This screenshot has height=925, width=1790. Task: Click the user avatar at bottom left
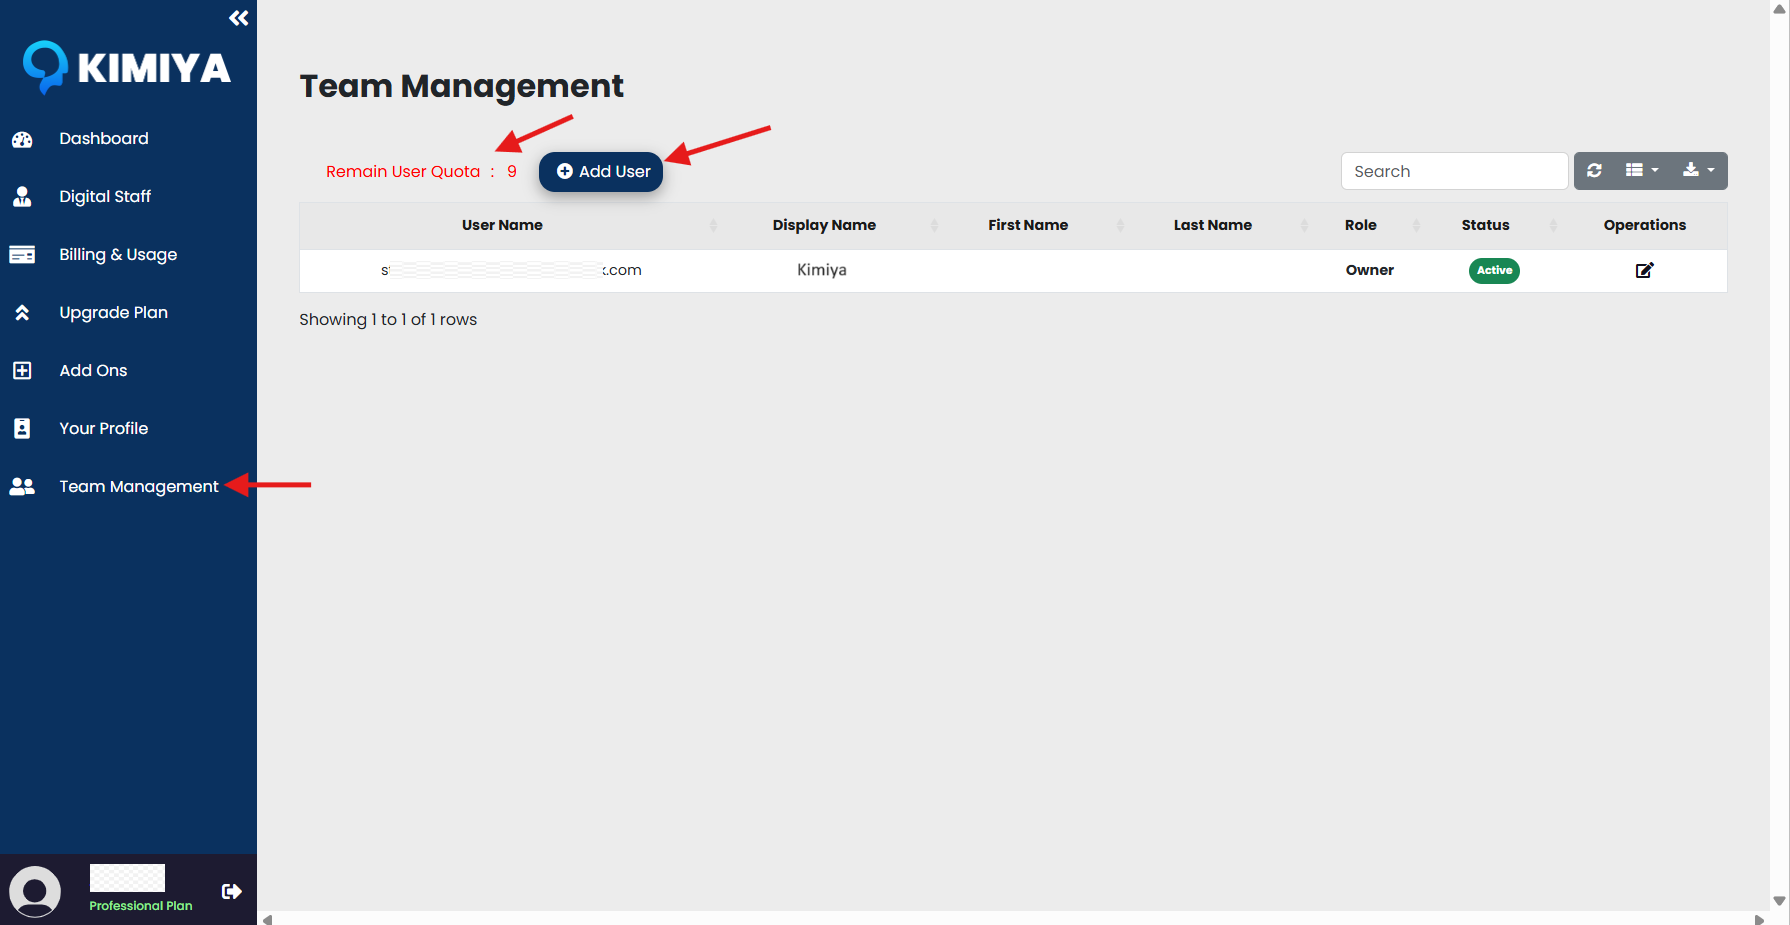(35, 891)
